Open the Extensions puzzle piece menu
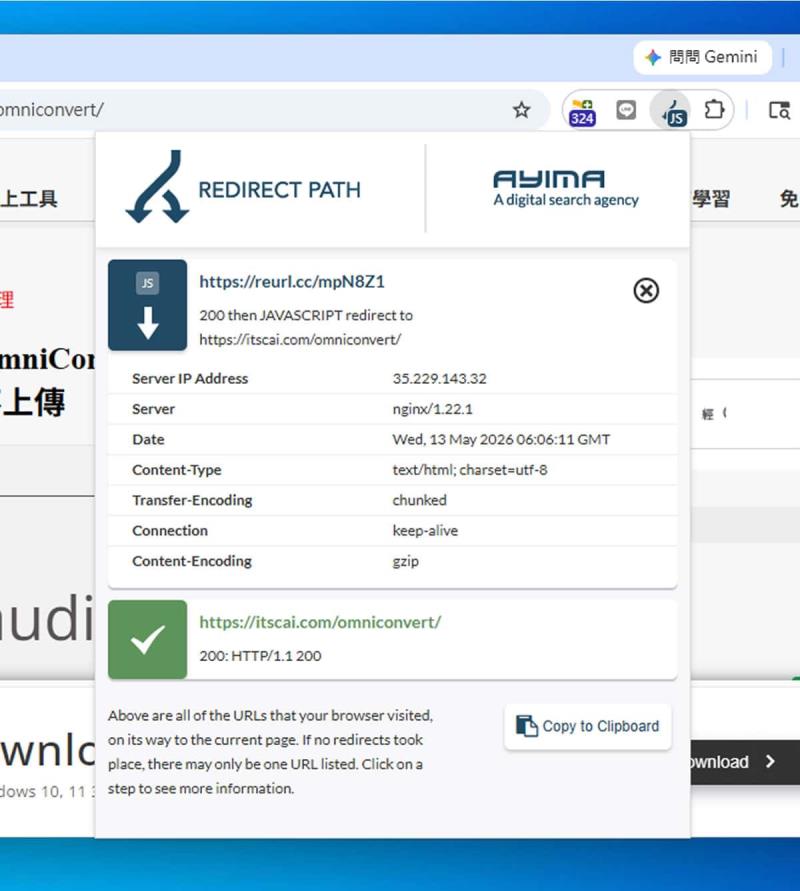The image size is (800, 891). tap(714, 110)
